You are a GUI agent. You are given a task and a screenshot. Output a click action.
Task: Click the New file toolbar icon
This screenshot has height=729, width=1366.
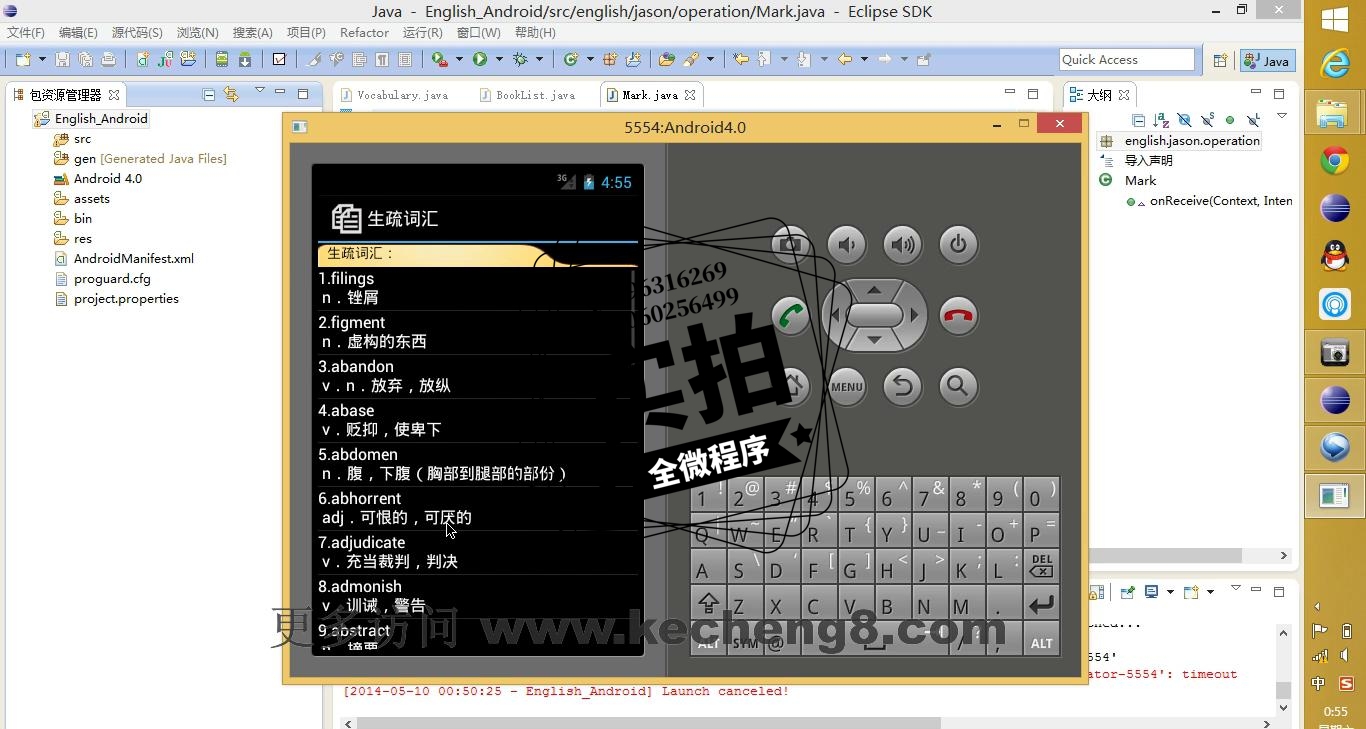[x=23, y=59]
